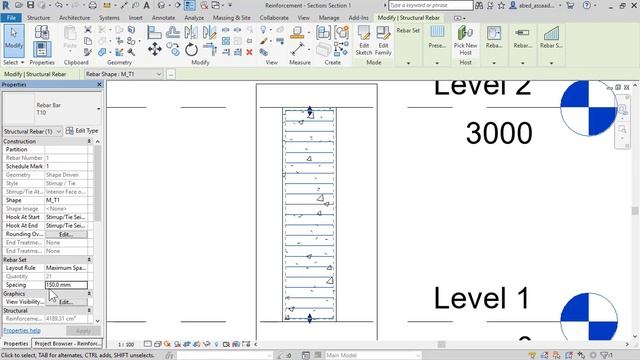Click the Array tool icon
640x360 pixels.
[x=226, y=41]
